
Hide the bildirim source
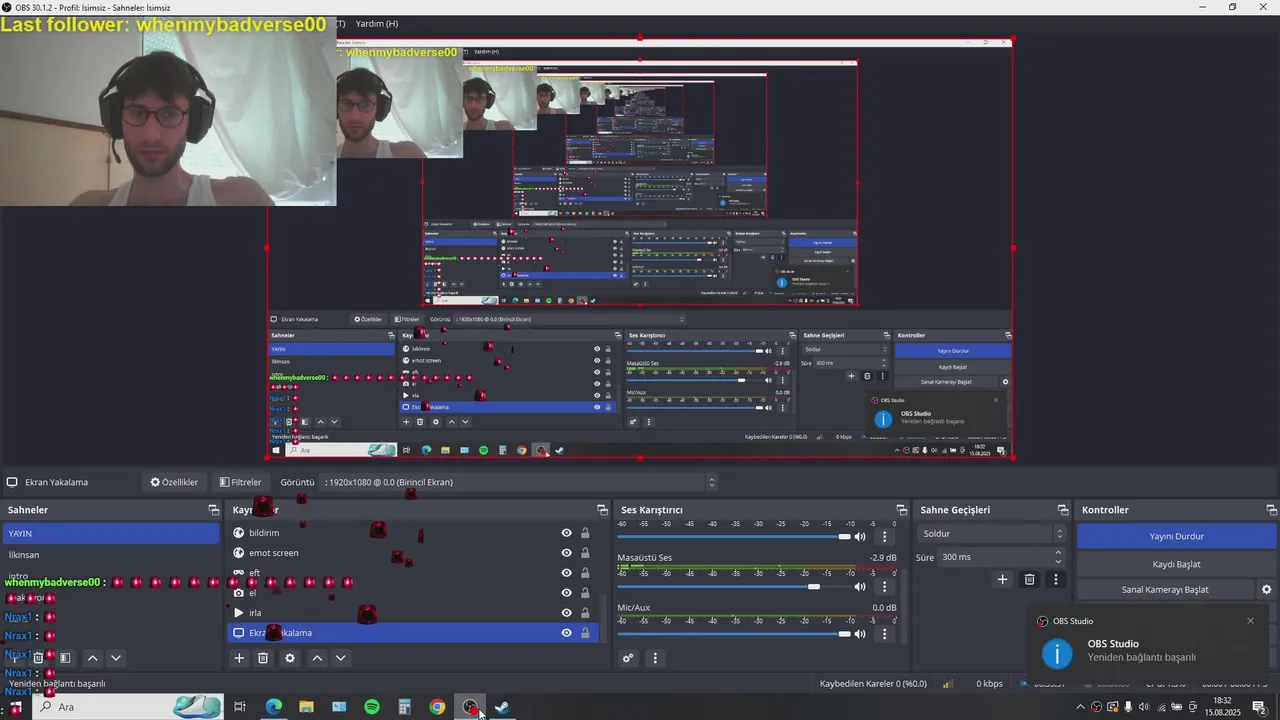(566, 533)
